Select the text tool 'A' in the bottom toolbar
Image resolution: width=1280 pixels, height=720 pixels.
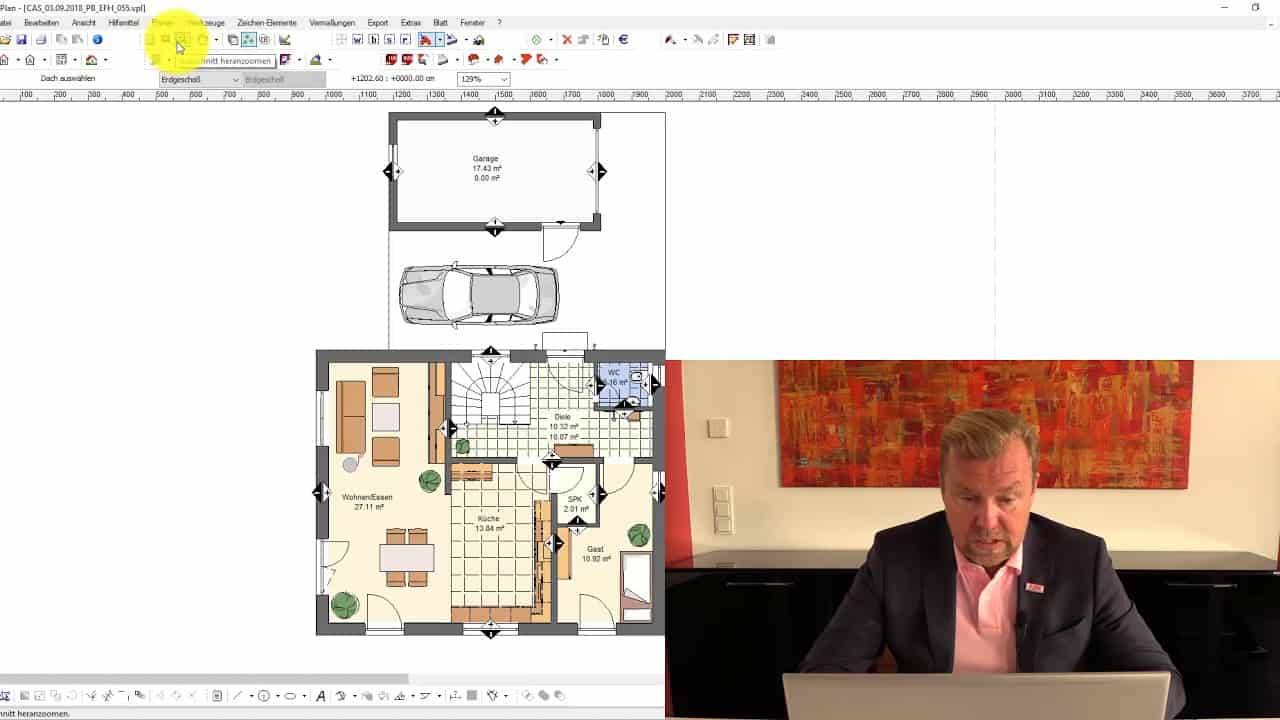321,696
